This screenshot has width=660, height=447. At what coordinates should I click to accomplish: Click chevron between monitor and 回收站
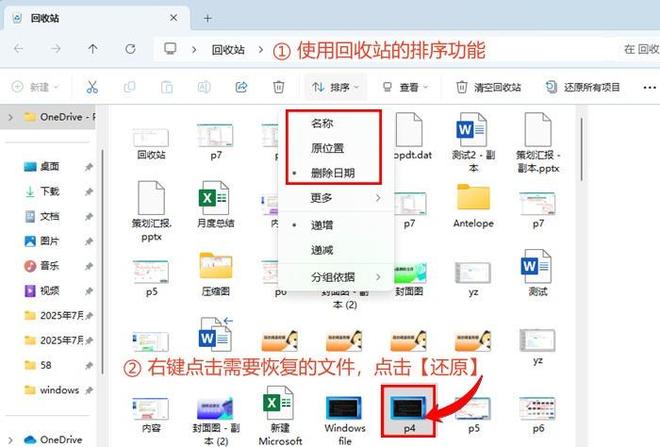[x=194, y=50]
